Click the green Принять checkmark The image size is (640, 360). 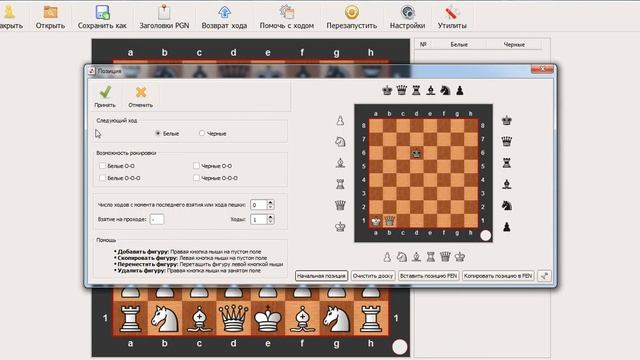(x=105, y=92)
